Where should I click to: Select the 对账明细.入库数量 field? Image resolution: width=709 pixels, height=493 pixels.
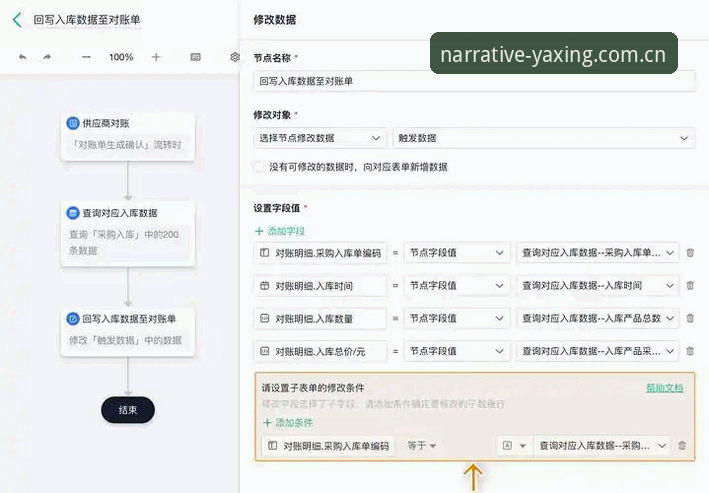tap(320, 318)
